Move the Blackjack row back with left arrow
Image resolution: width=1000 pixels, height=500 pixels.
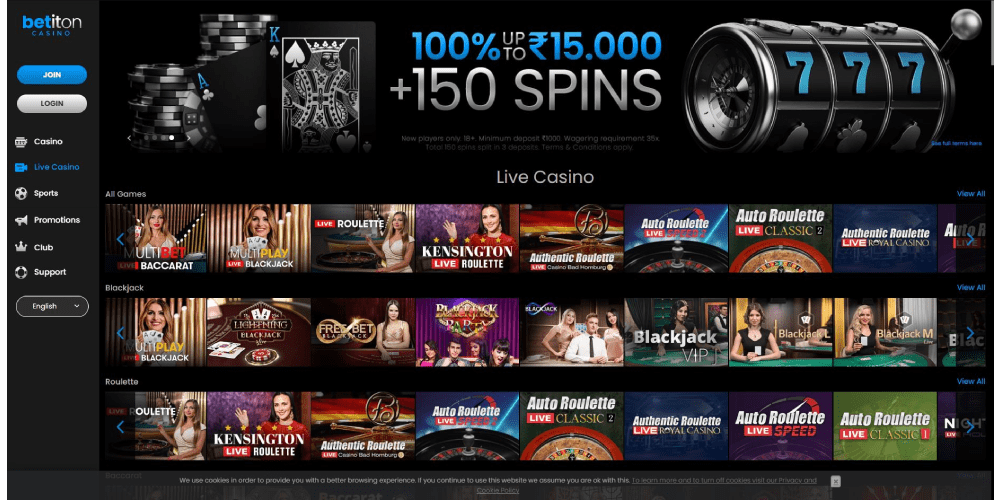click(120, 333)
